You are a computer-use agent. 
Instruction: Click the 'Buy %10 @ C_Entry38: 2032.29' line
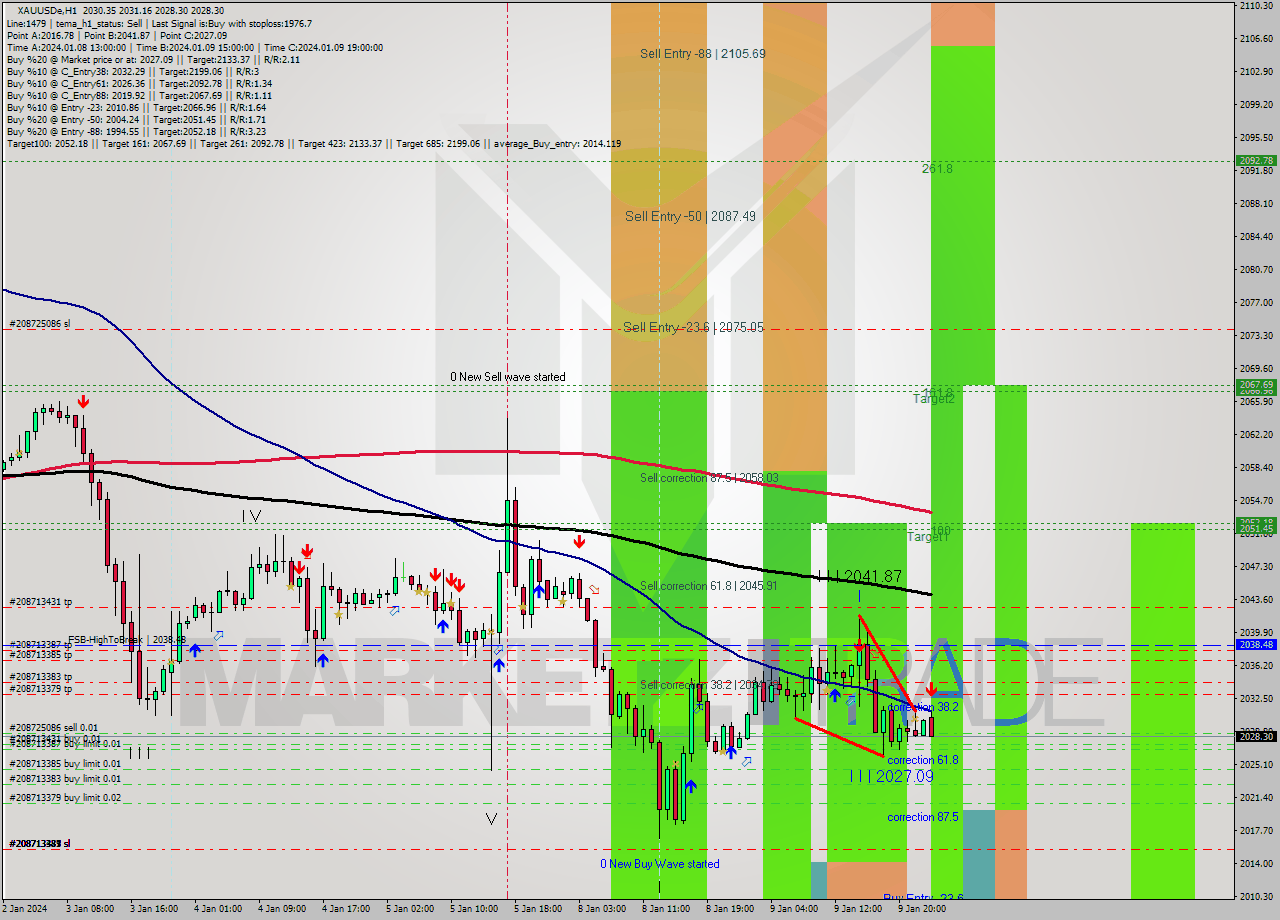[x=76, y=71]
